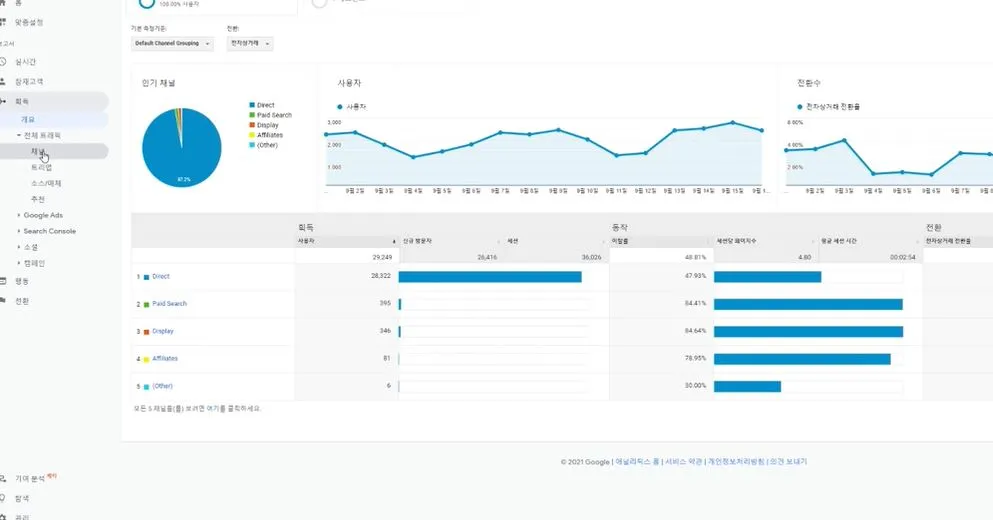This screenshot has height=520, width=993.
Task: Open the 의견 보내기 footer link
Action: pos(788,462)
